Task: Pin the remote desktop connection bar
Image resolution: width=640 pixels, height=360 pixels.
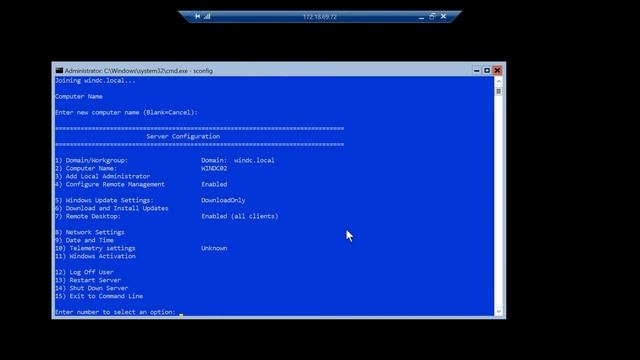Action: pos(198,16)
